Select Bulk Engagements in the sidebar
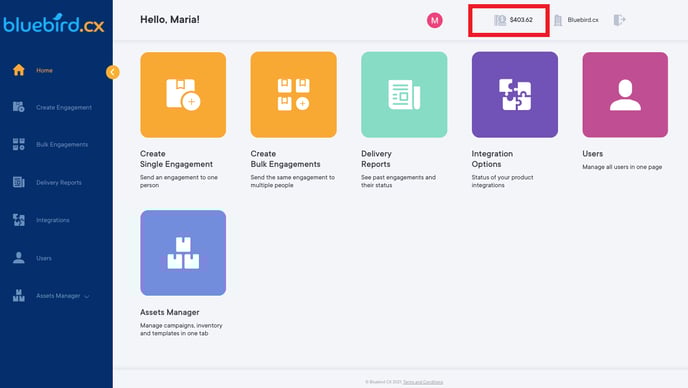Screen dimensions: 688x388 (62, 144)
